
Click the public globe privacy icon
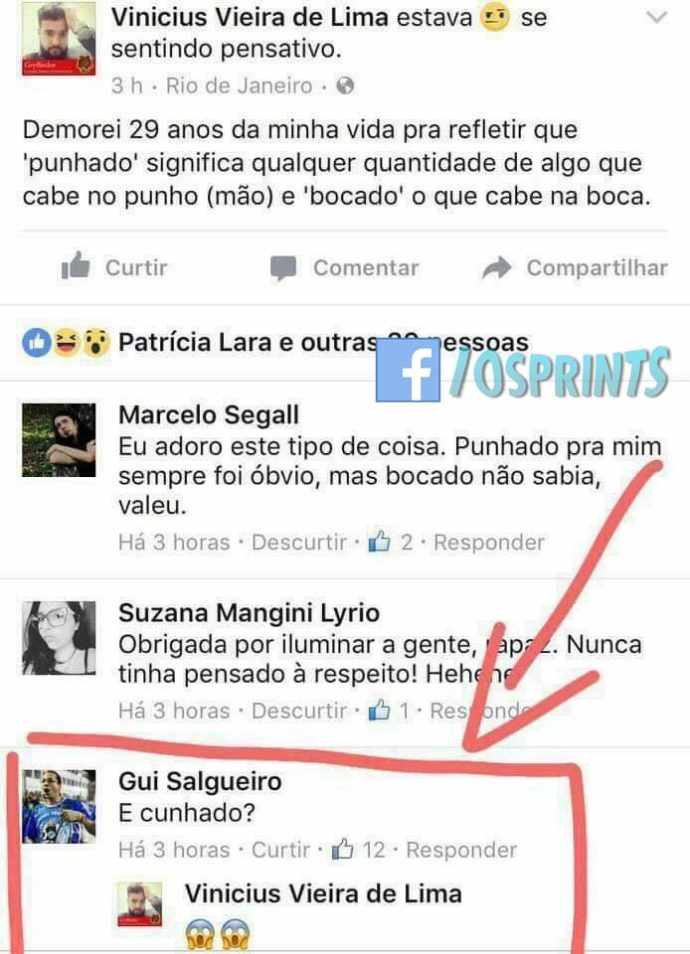coord(345,86)
